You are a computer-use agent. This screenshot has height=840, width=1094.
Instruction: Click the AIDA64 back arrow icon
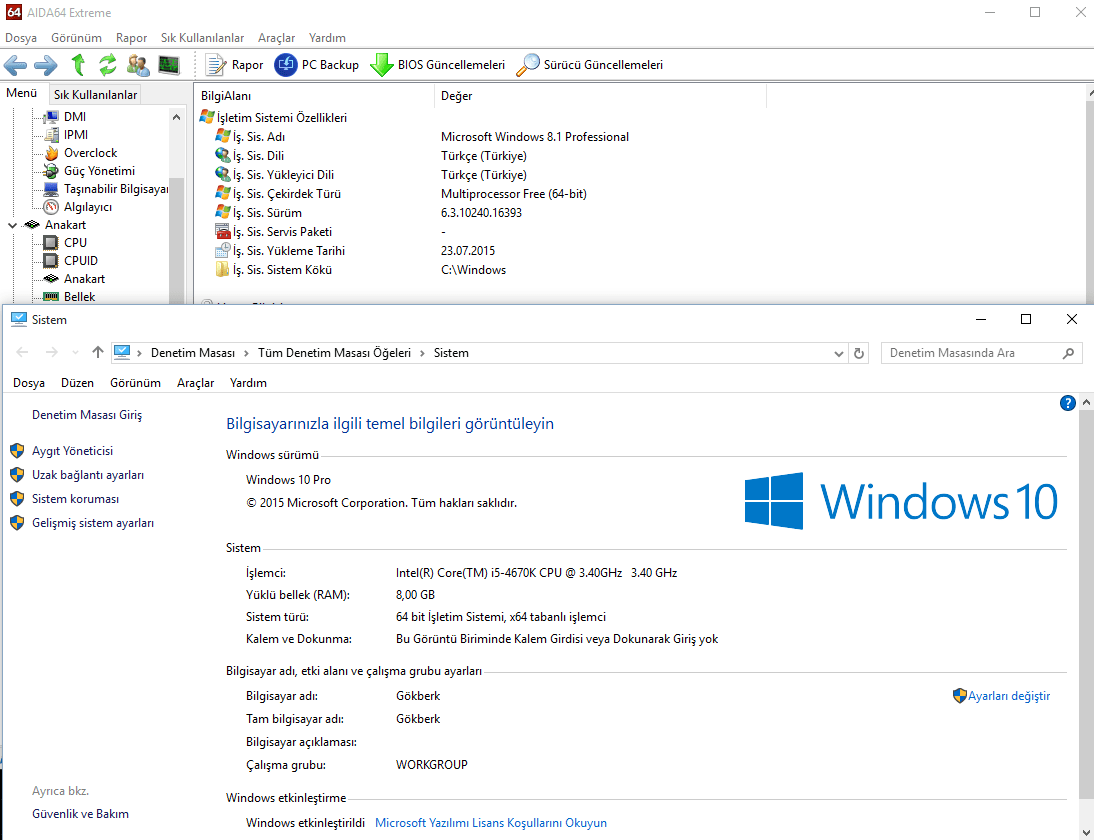15,66
